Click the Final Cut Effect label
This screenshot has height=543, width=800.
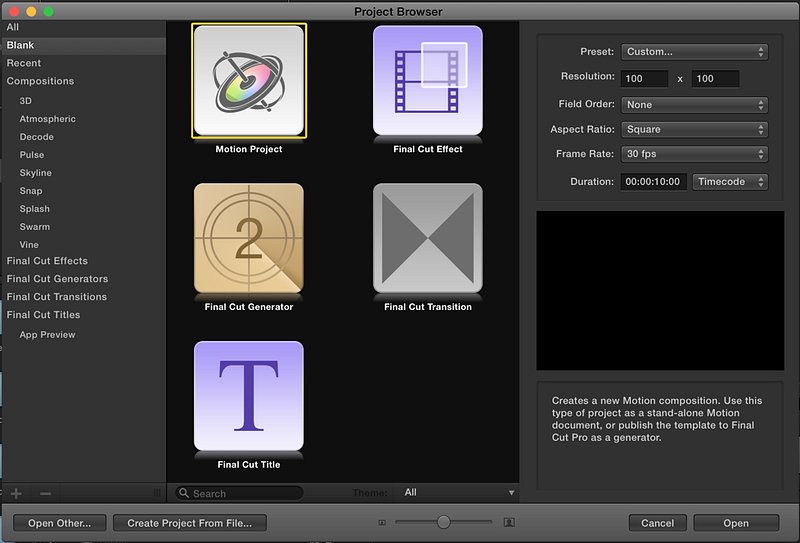[428, 149]
